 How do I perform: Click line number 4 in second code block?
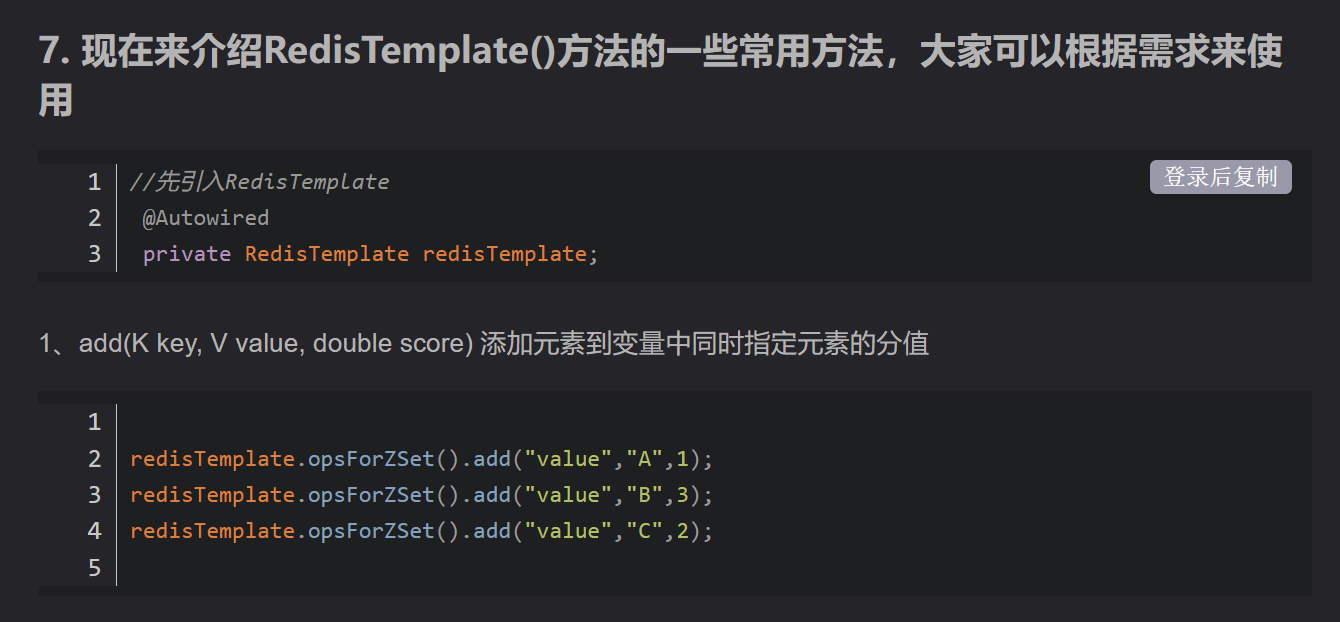(x=94, y=531)
